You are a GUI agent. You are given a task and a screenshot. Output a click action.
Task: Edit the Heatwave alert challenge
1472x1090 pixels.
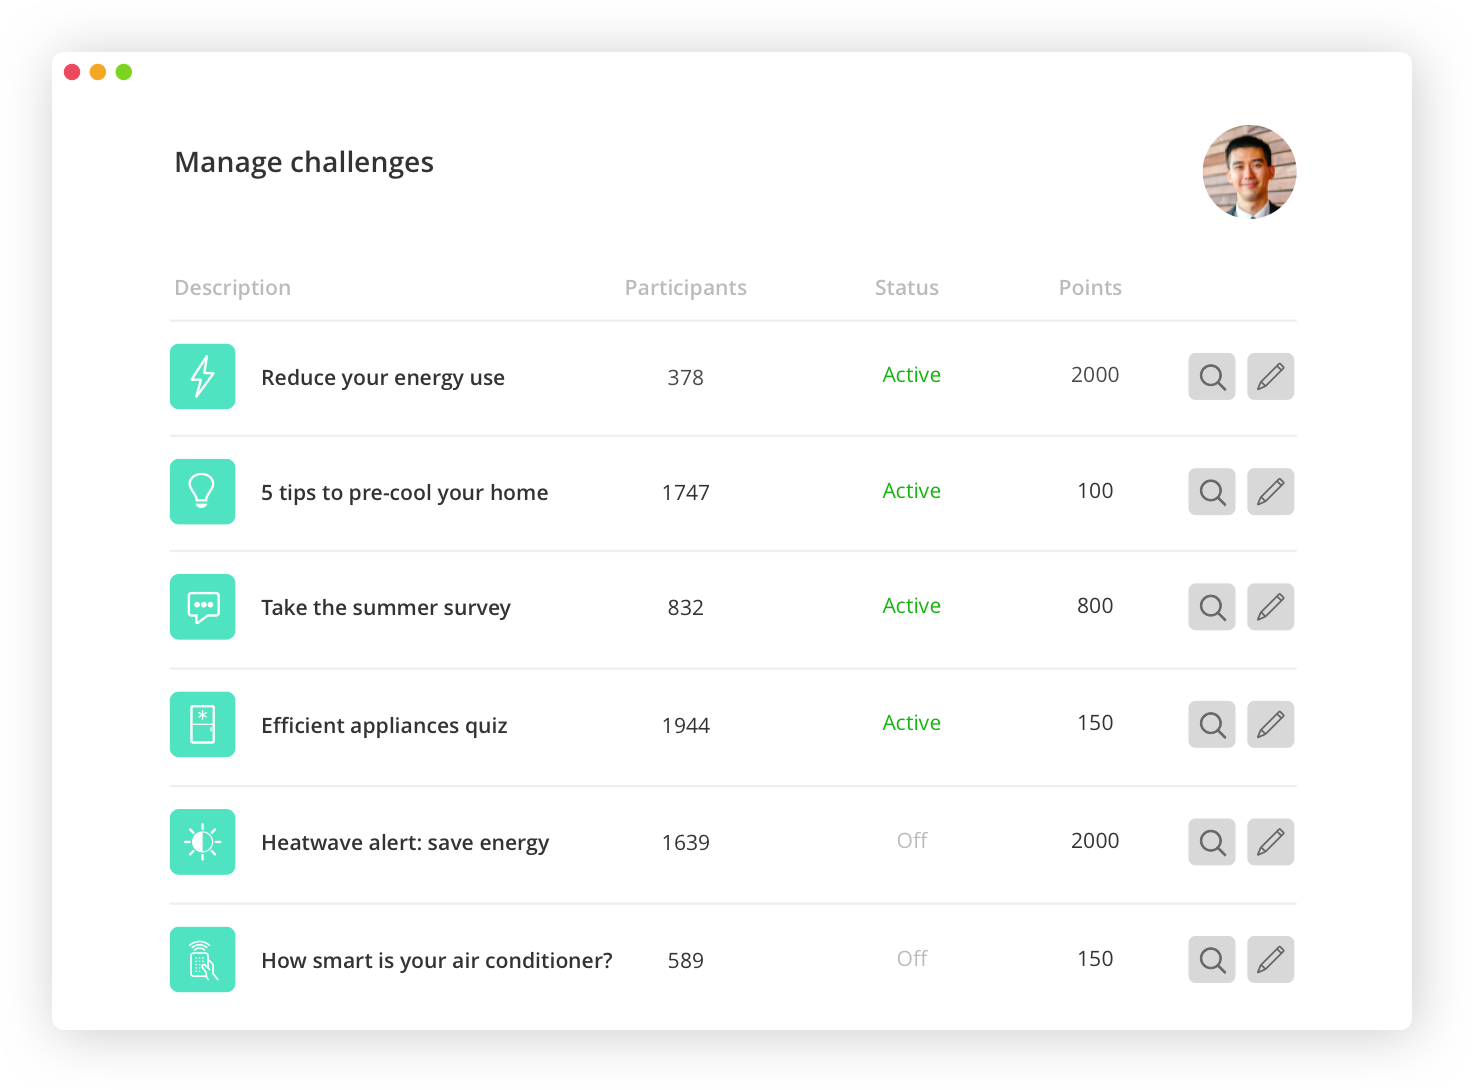[1270, 842]
